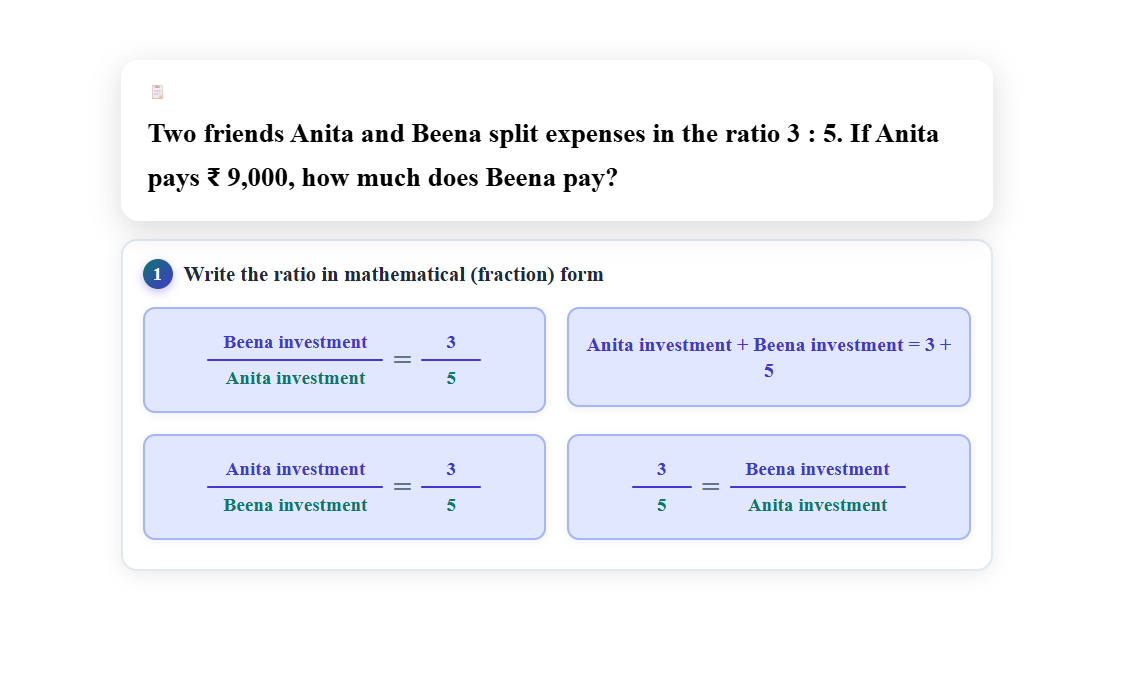Click the equals sign in the bottom-right option
Screen dimensions: 1125x698
pos(710,487)
